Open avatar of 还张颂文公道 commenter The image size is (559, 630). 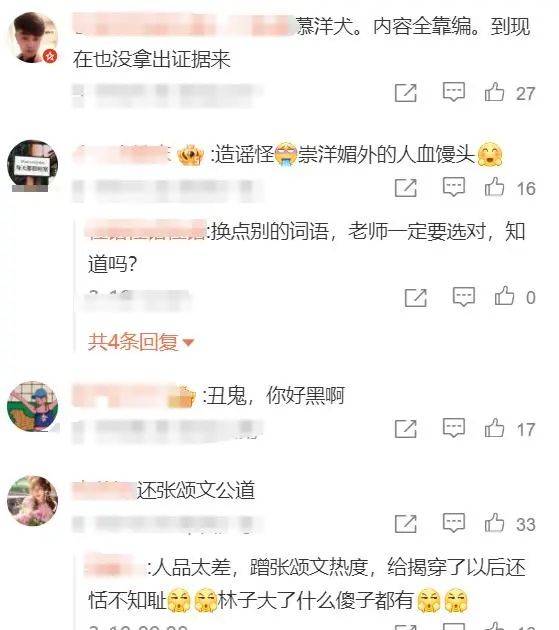33,501
